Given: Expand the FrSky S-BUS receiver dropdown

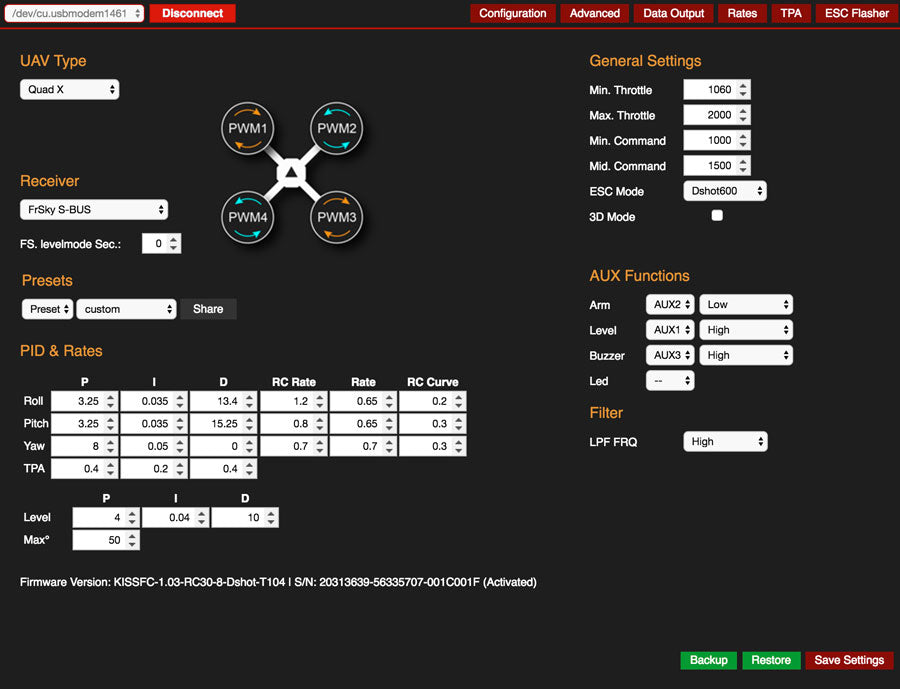Looking at the screenshot, I should tap(94, 210).
